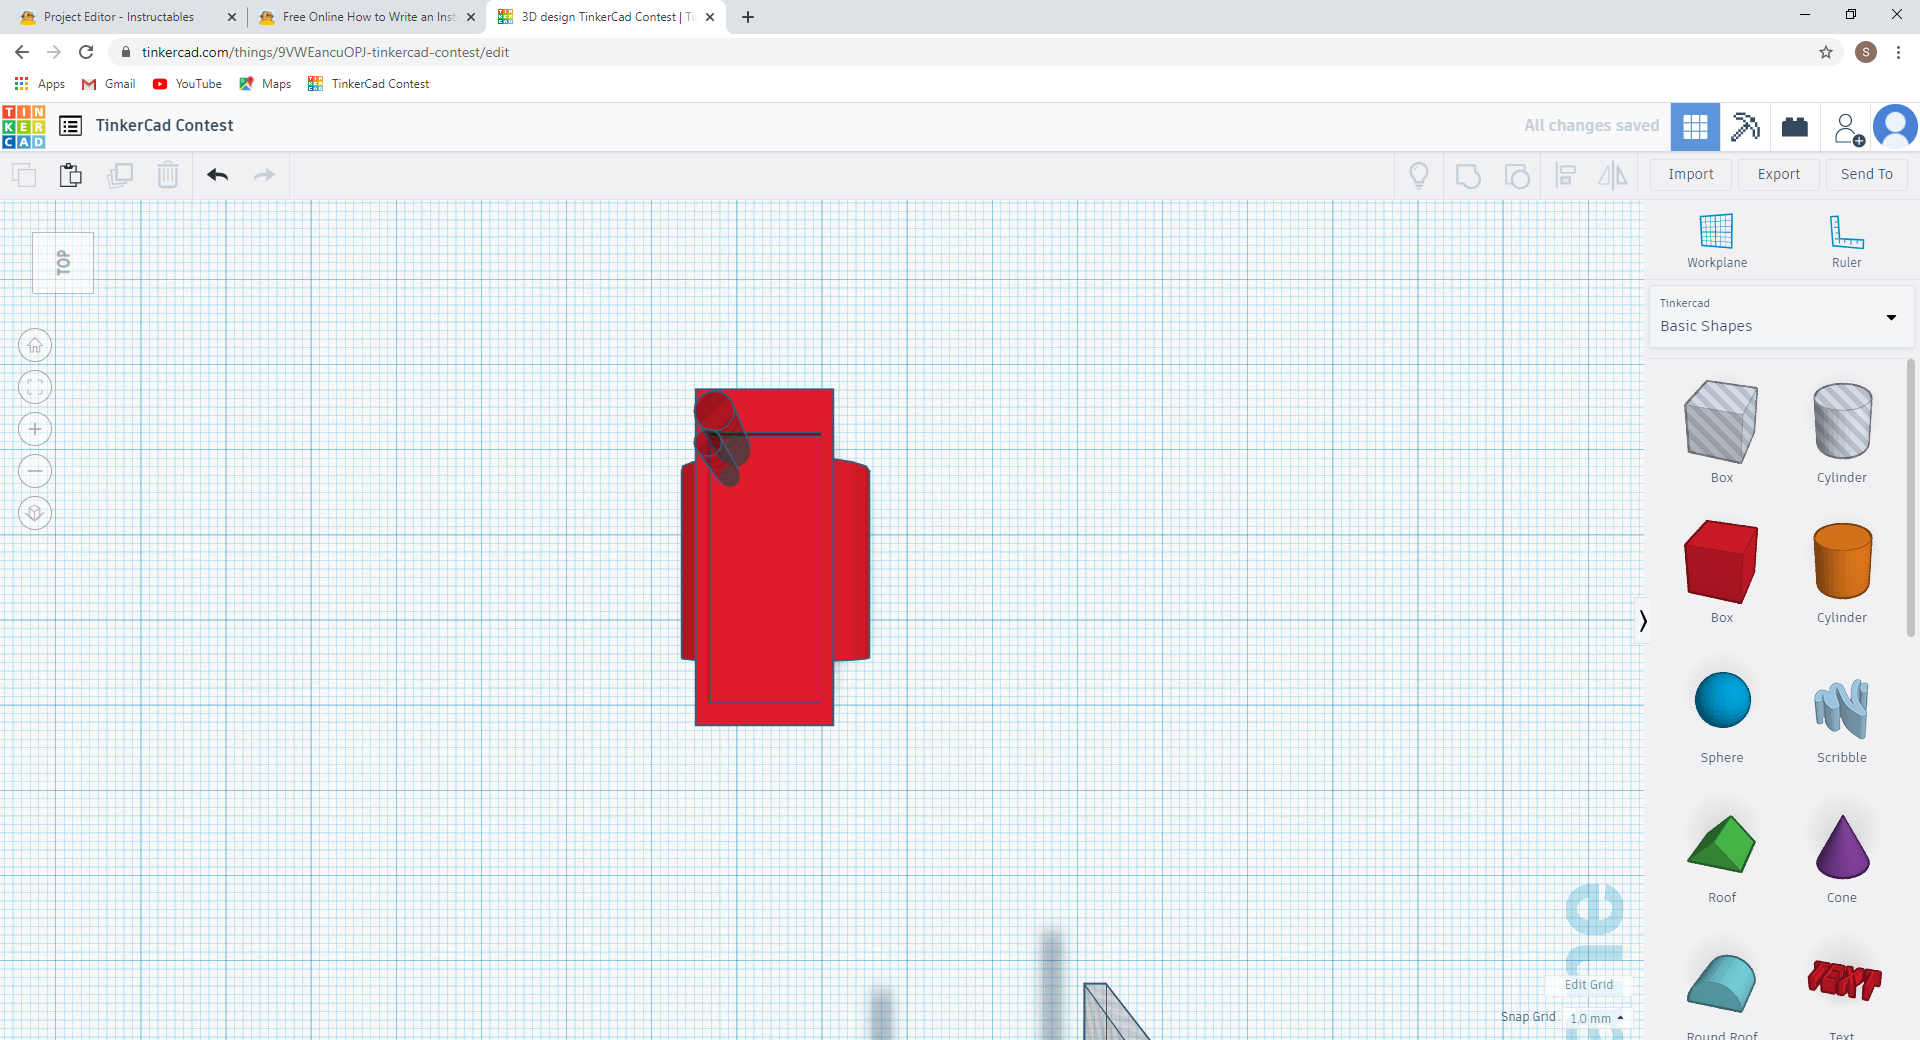1920x1040 pixels.
Task: Undo the last action
Action: point(217,176)
